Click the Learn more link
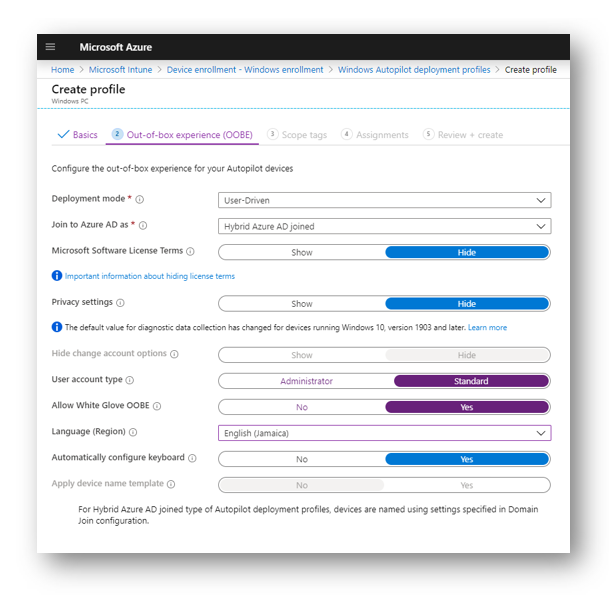The height and width of the screenshot is (602, 609). (487, 327)
